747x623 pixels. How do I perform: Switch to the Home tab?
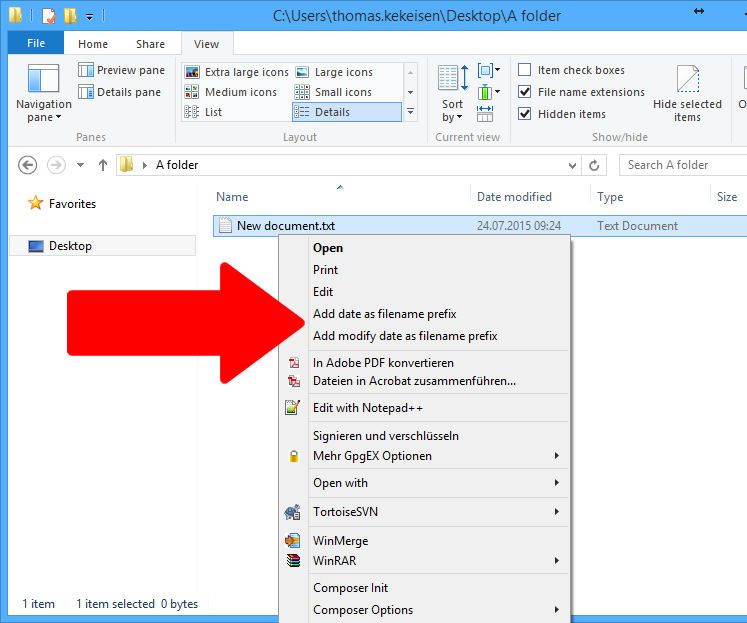pyautogui.click(x=93, y=44)
